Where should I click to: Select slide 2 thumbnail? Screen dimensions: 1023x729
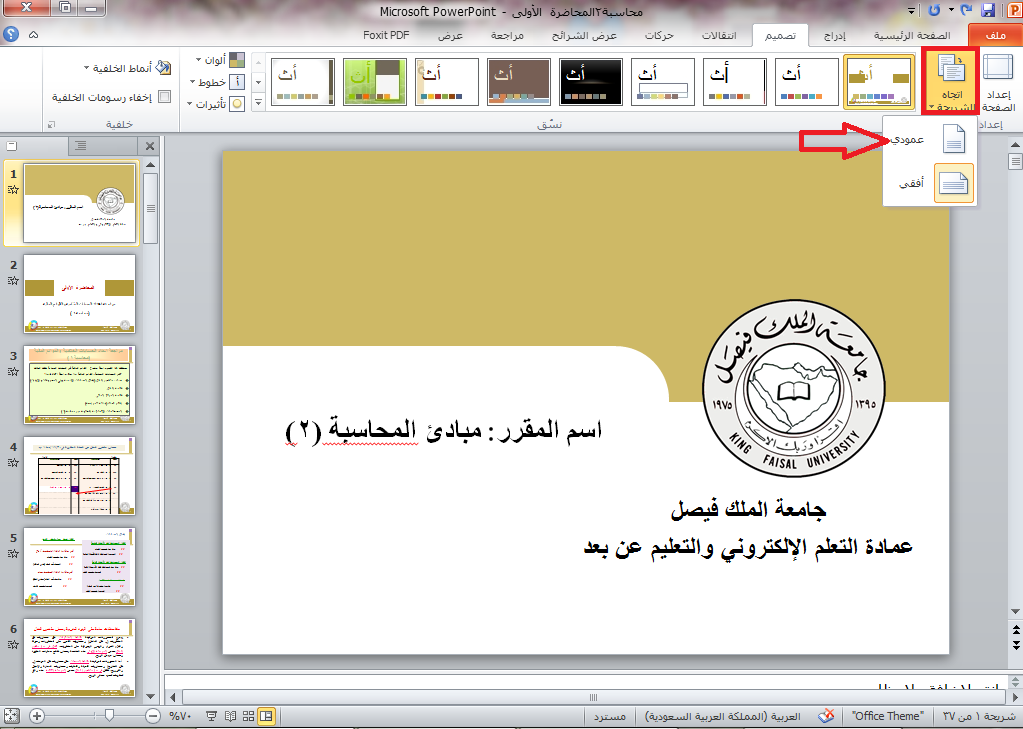point(80,294)
